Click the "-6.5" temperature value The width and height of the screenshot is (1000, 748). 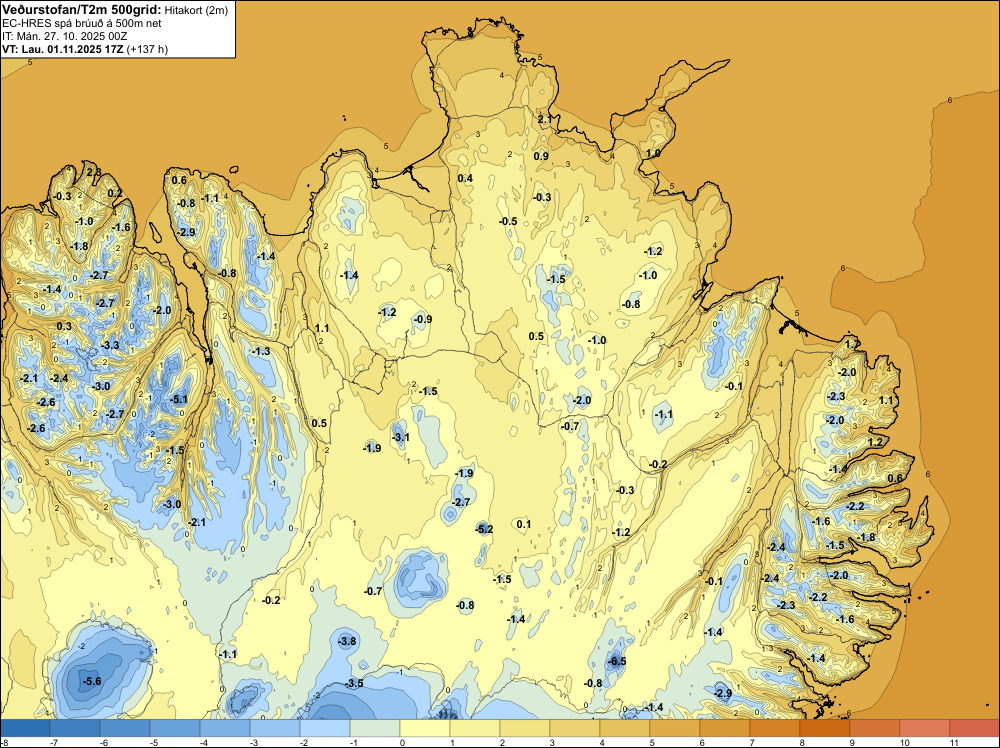pos(617,661)
